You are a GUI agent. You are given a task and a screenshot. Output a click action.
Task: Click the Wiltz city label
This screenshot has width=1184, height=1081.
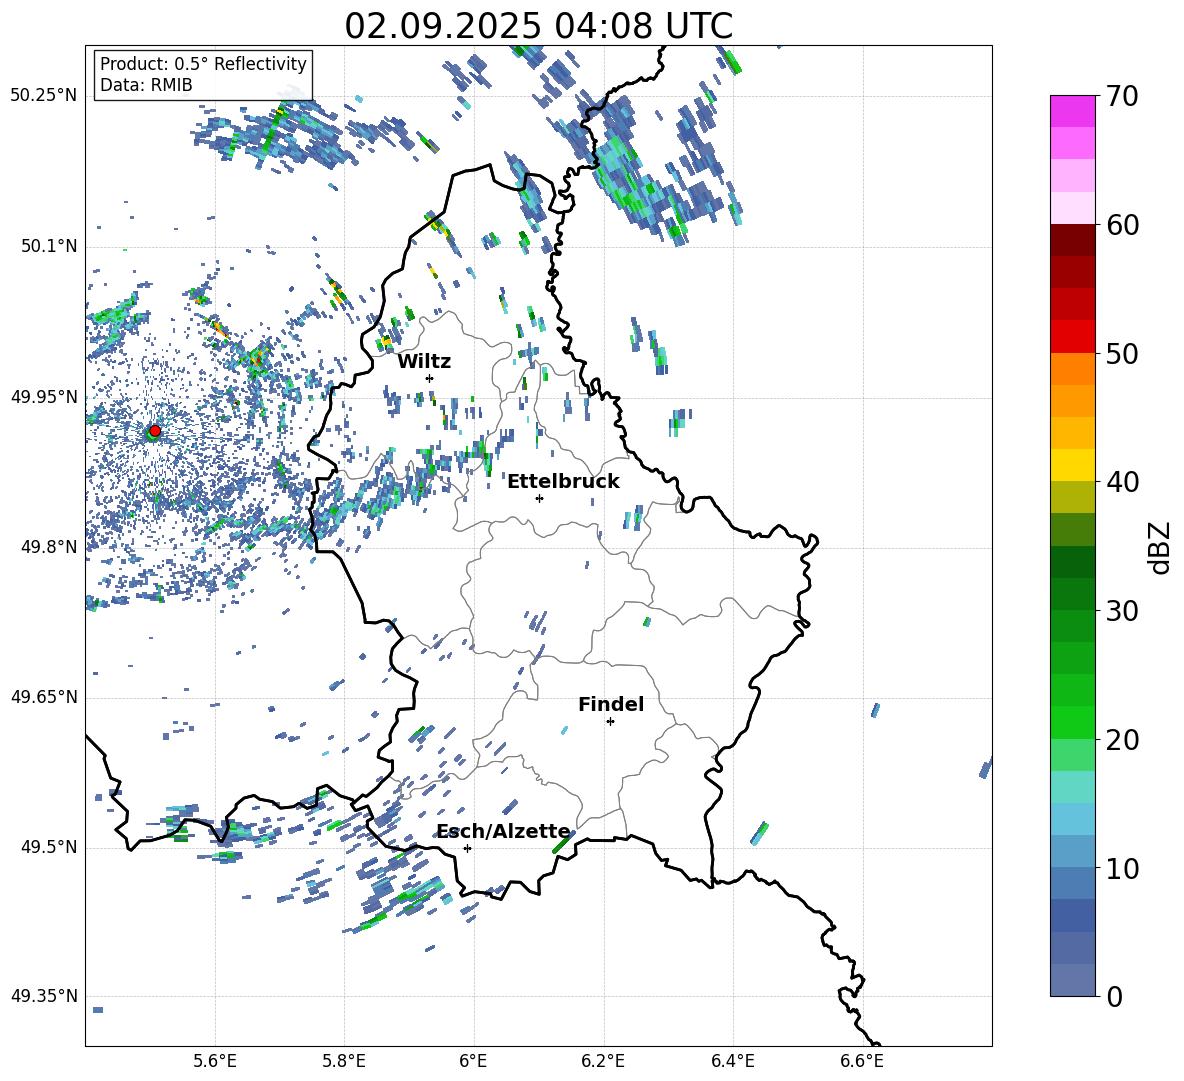click(424, 362)
